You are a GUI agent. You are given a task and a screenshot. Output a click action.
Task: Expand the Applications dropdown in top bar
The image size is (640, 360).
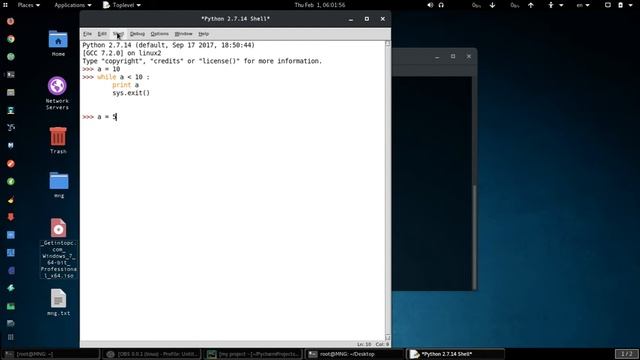(73, 5)
